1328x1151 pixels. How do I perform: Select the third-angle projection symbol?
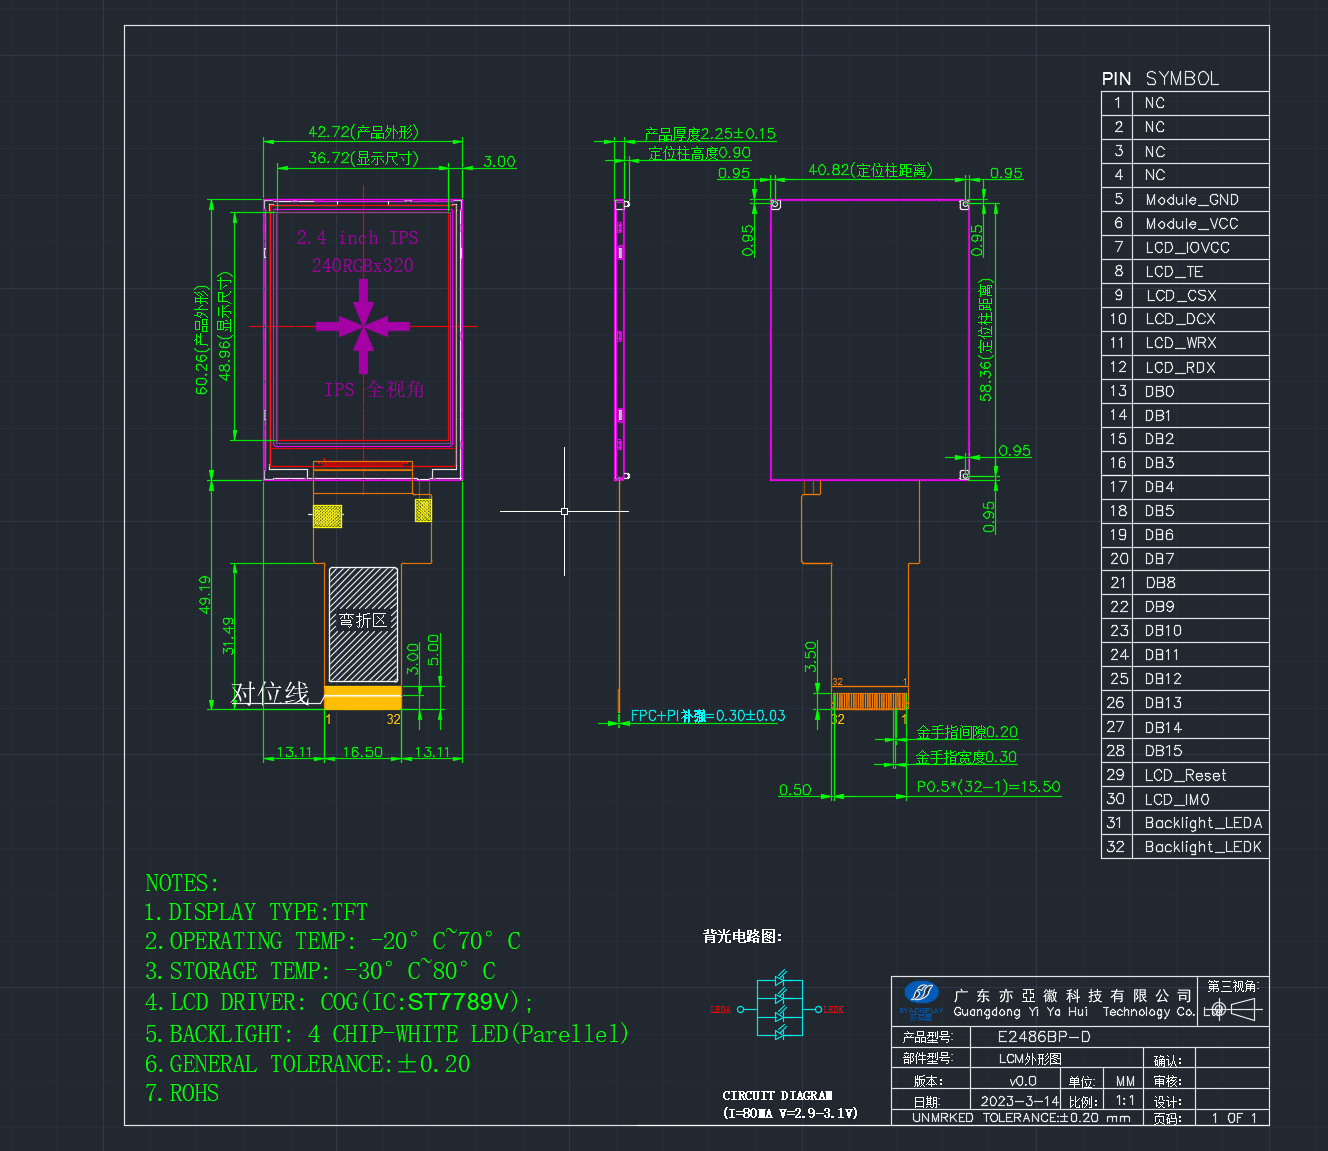pos(1232,1010)
